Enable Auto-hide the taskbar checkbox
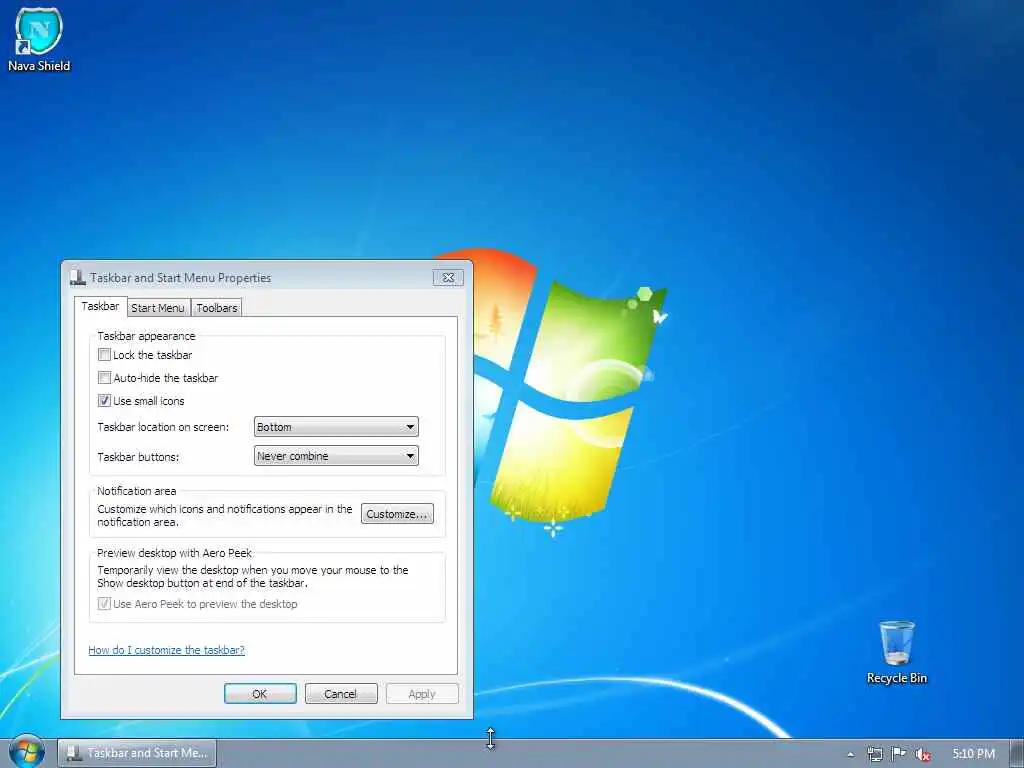 point(104,377)
